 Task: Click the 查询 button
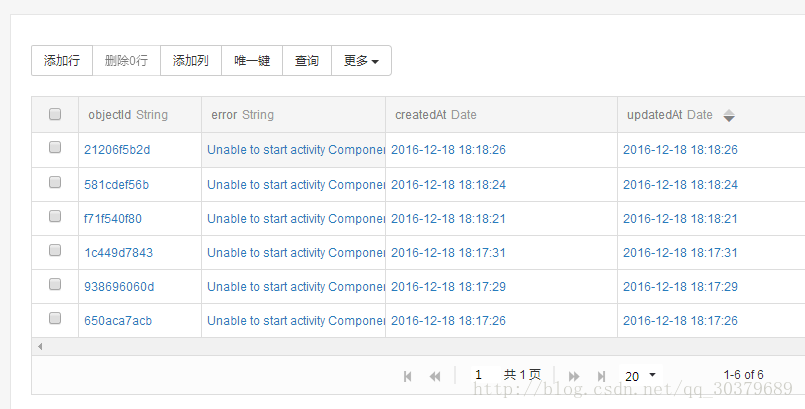pos(307,61)
